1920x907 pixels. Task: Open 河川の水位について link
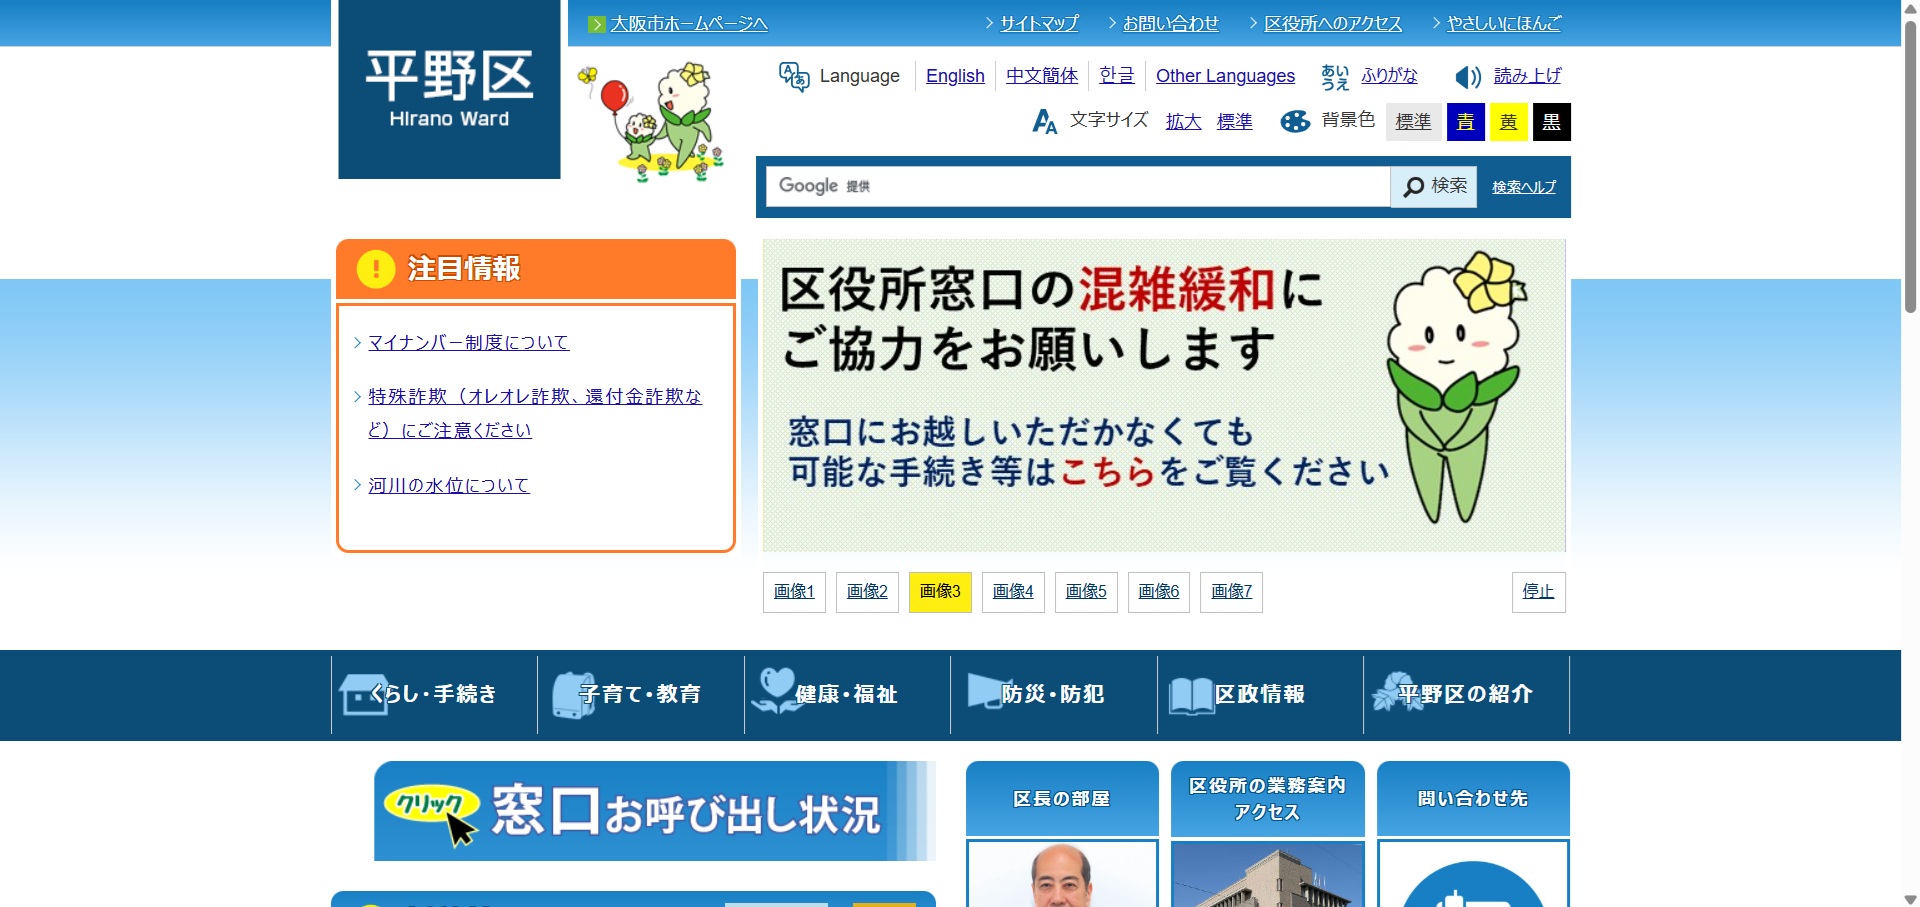coord(448,486)
